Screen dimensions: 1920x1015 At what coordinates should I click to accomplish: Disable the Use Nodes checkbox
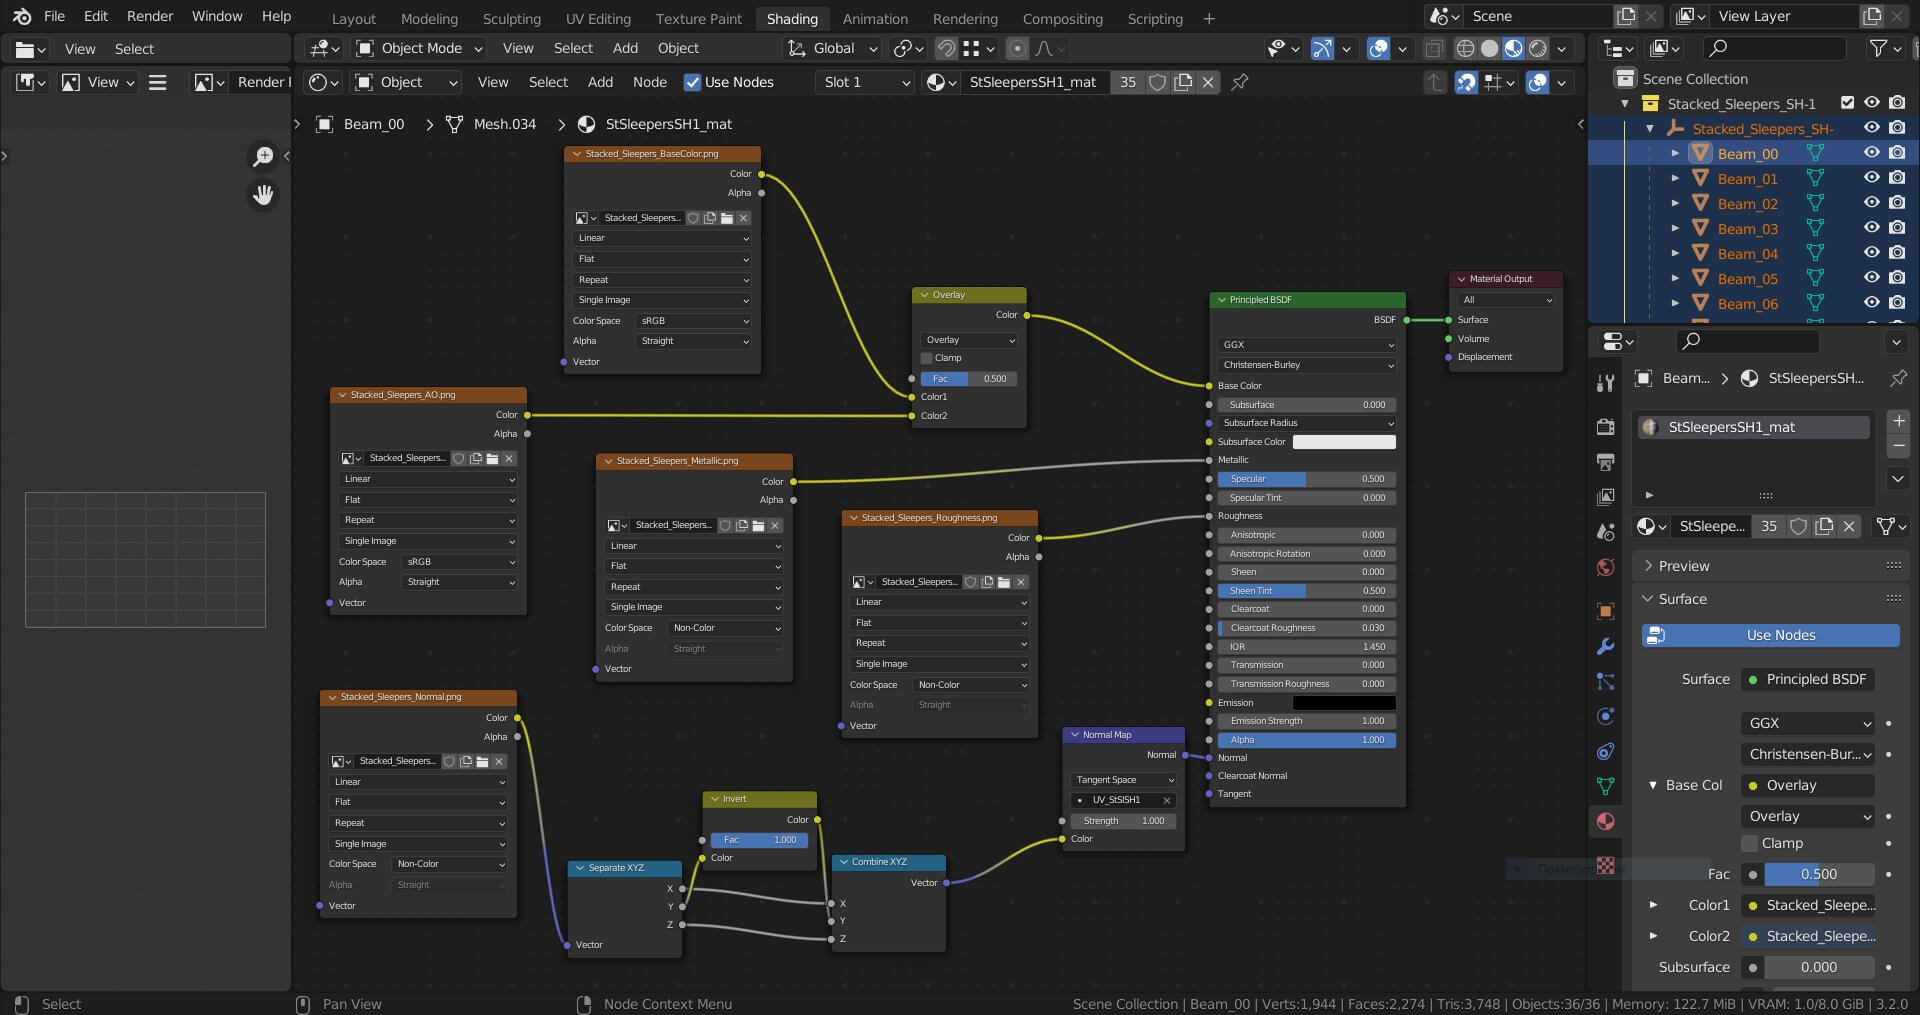pos(692,82)
